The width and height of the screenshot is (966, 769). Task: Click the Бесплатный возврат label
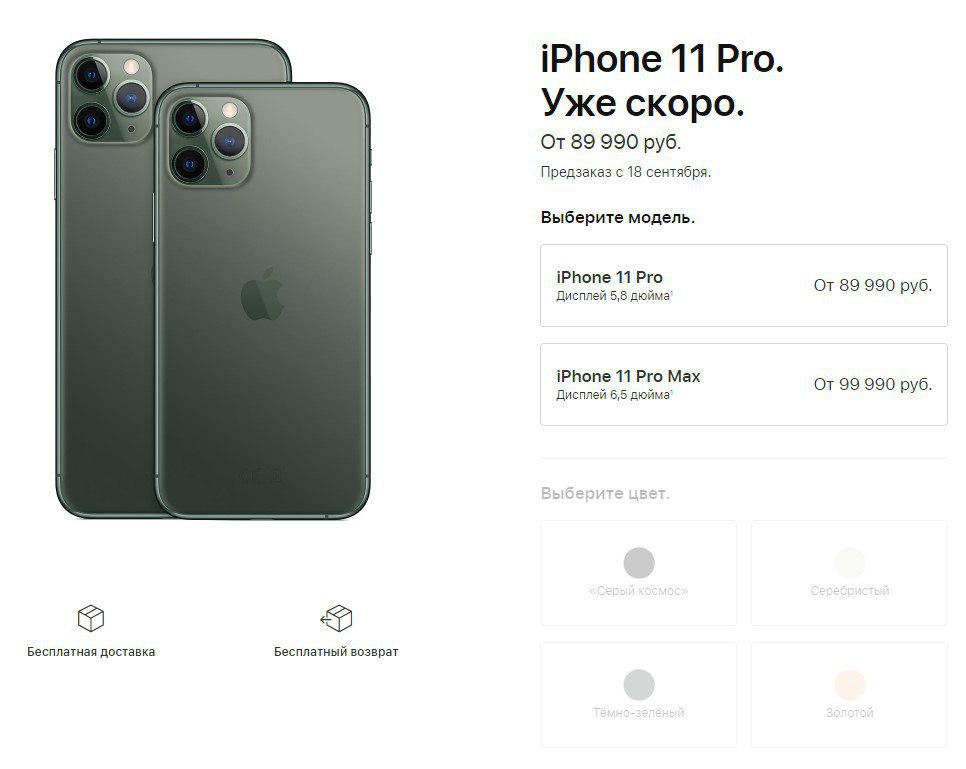pos(336,652)
